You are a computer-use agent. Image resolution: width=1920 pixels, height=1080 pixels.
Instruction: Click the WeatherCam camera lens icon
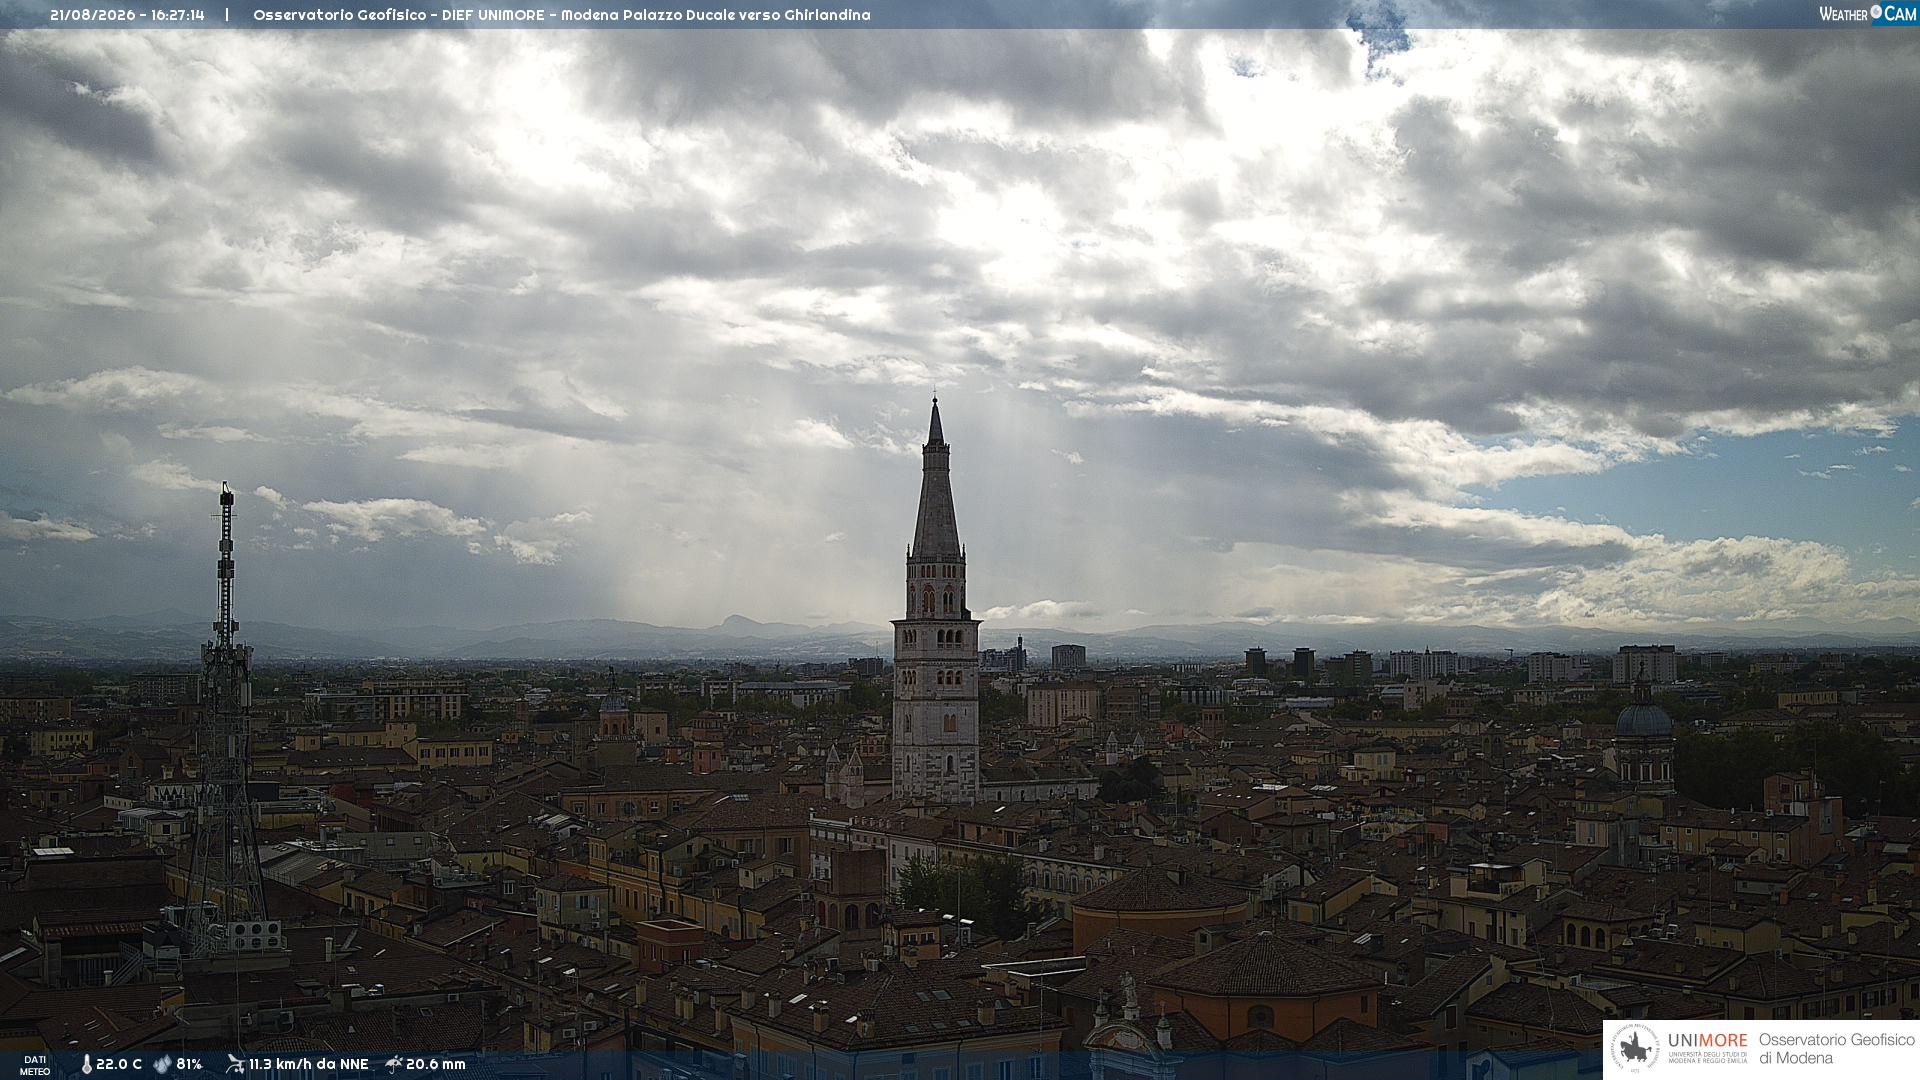(x=1876, y=12)
